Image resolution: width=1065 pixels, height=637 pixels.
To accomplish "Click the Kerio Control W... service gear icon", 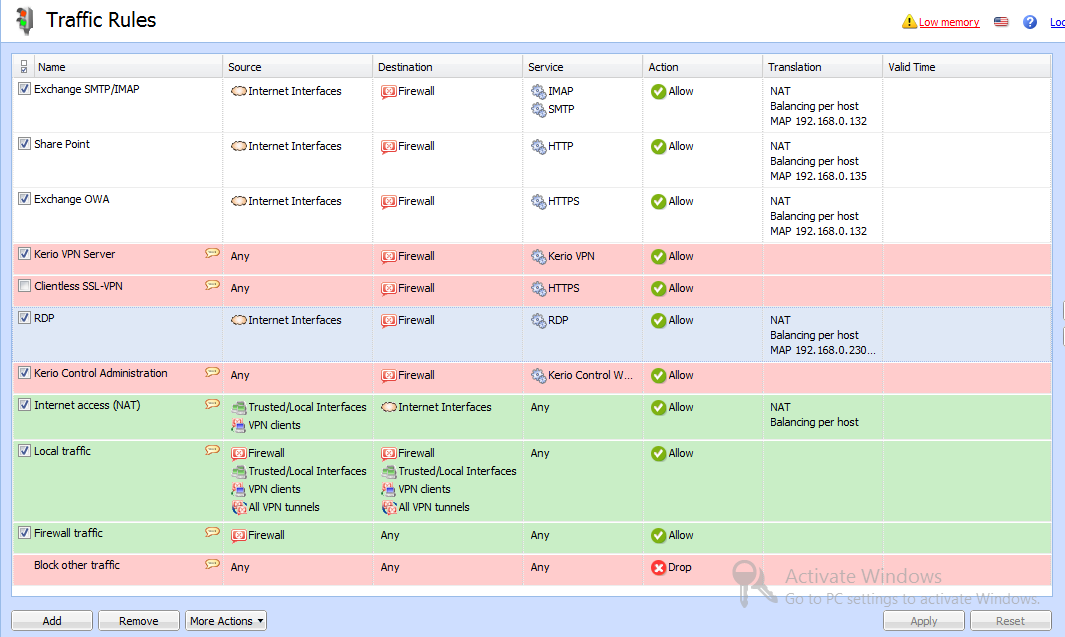I will point(539,375).
